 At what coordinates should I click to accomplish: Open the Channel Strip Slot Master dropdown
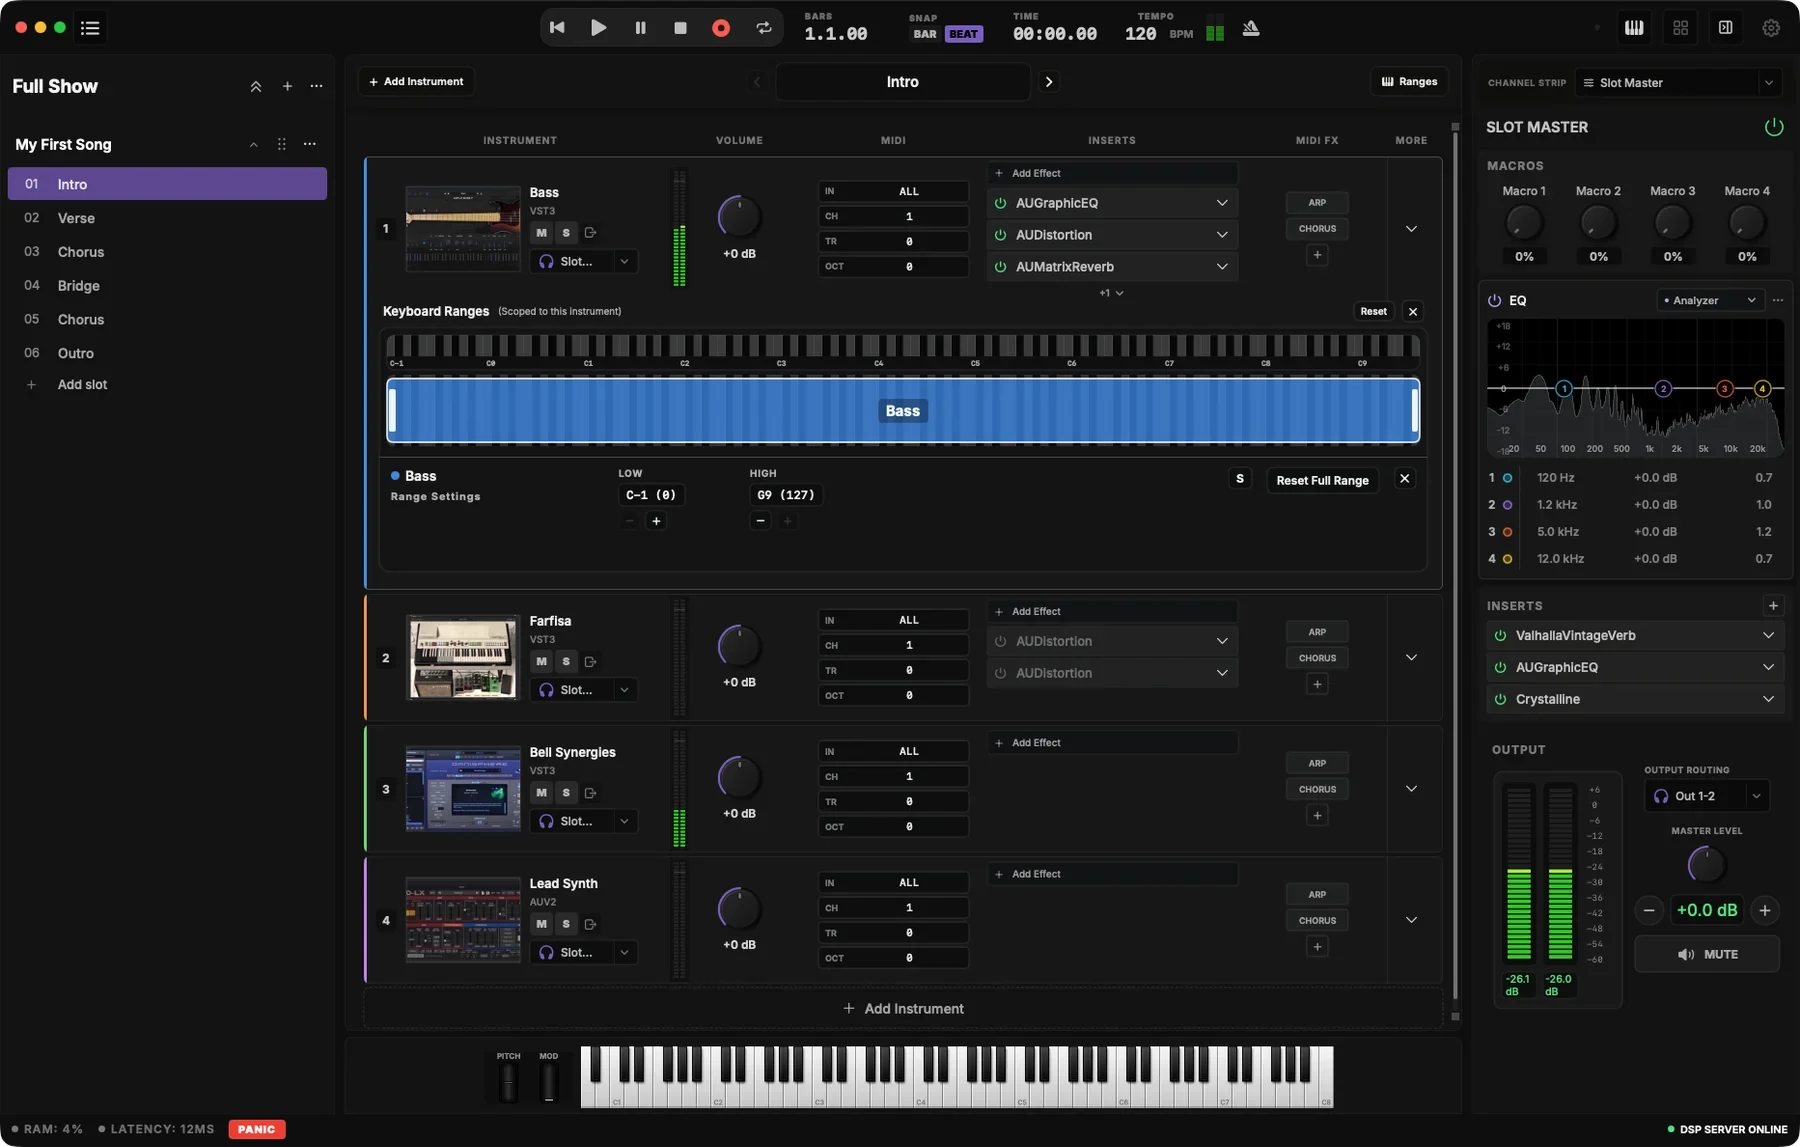pyautogui.click(x=1678, y=83)
